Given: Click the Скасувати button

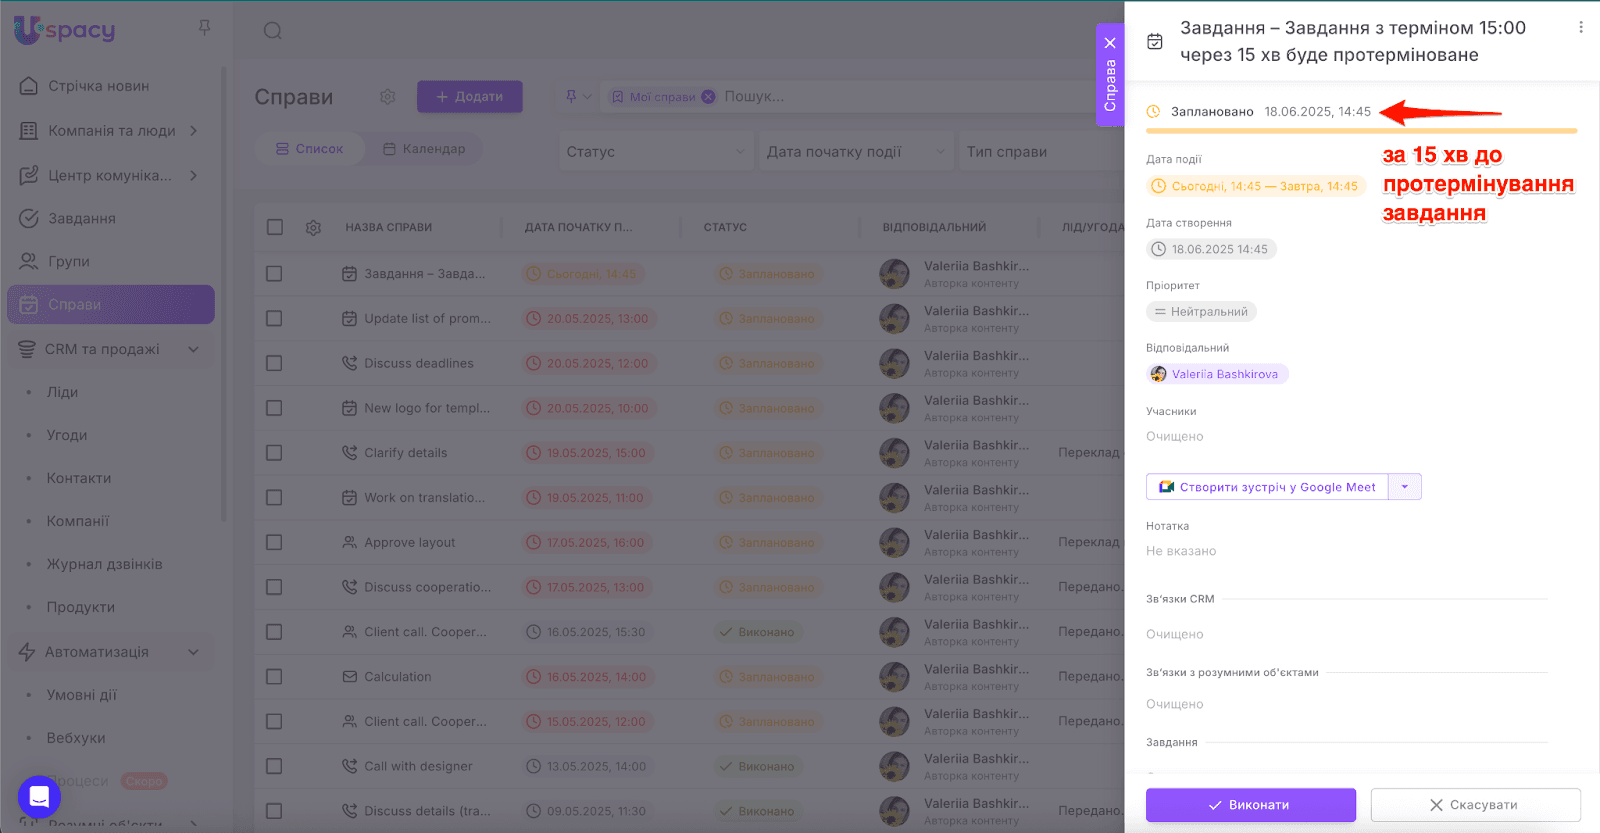Looking at the screenshot, I should (x=1475, y=805).
